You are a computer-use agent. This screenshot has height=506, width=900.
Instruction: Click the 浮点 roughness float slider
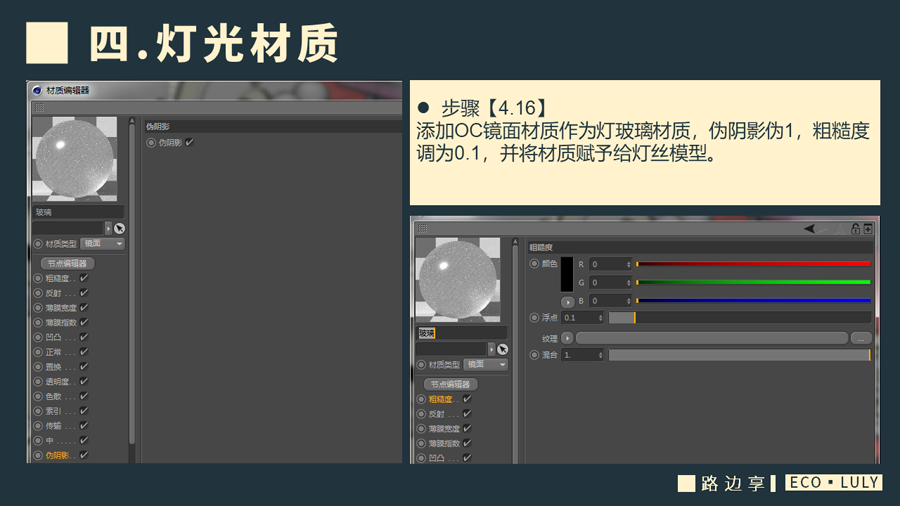pyautogui.click(x=740, y=318)
